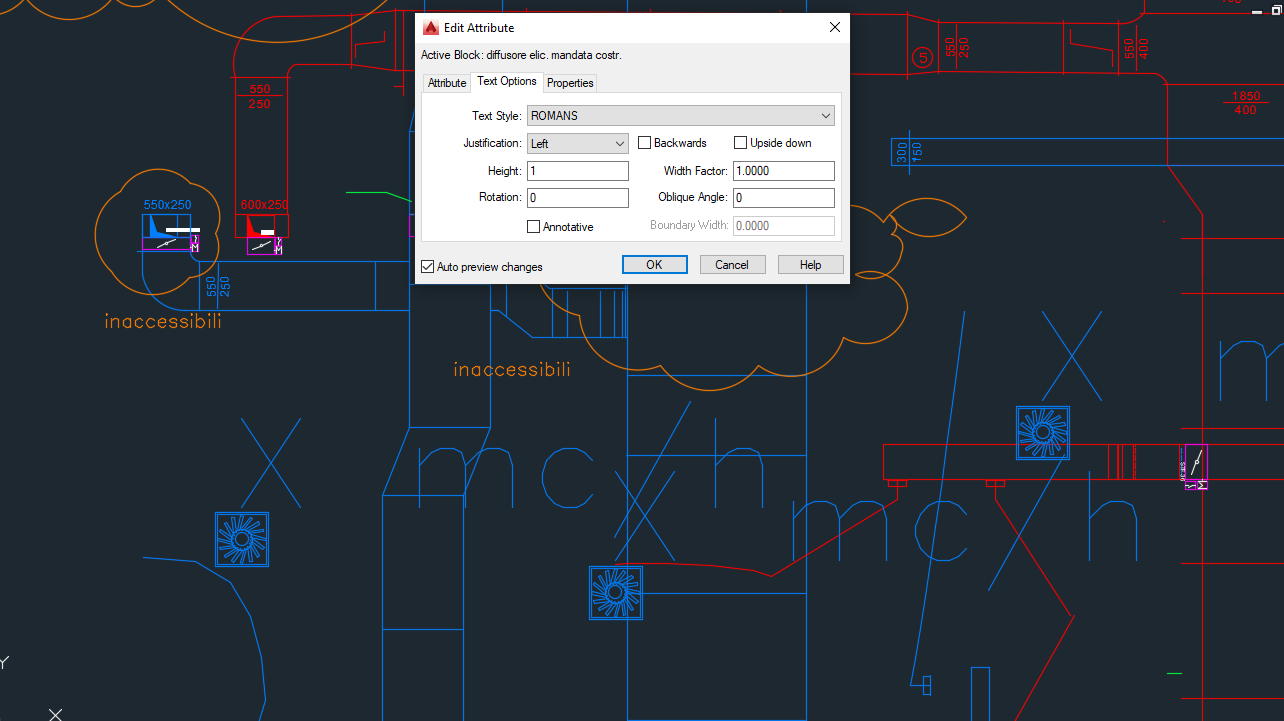Confirm changes with the OK button

tap(654, 264)
